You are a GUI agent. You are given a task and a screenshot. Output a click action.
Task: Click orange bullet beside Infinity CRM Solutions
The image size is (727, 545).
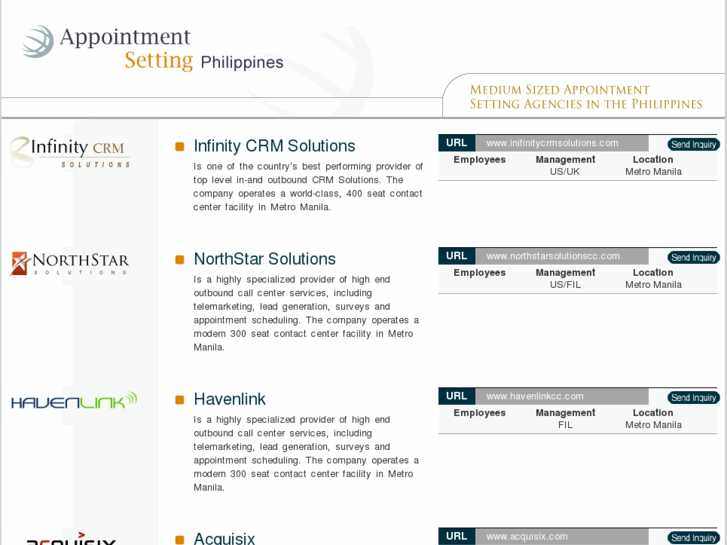179,147
